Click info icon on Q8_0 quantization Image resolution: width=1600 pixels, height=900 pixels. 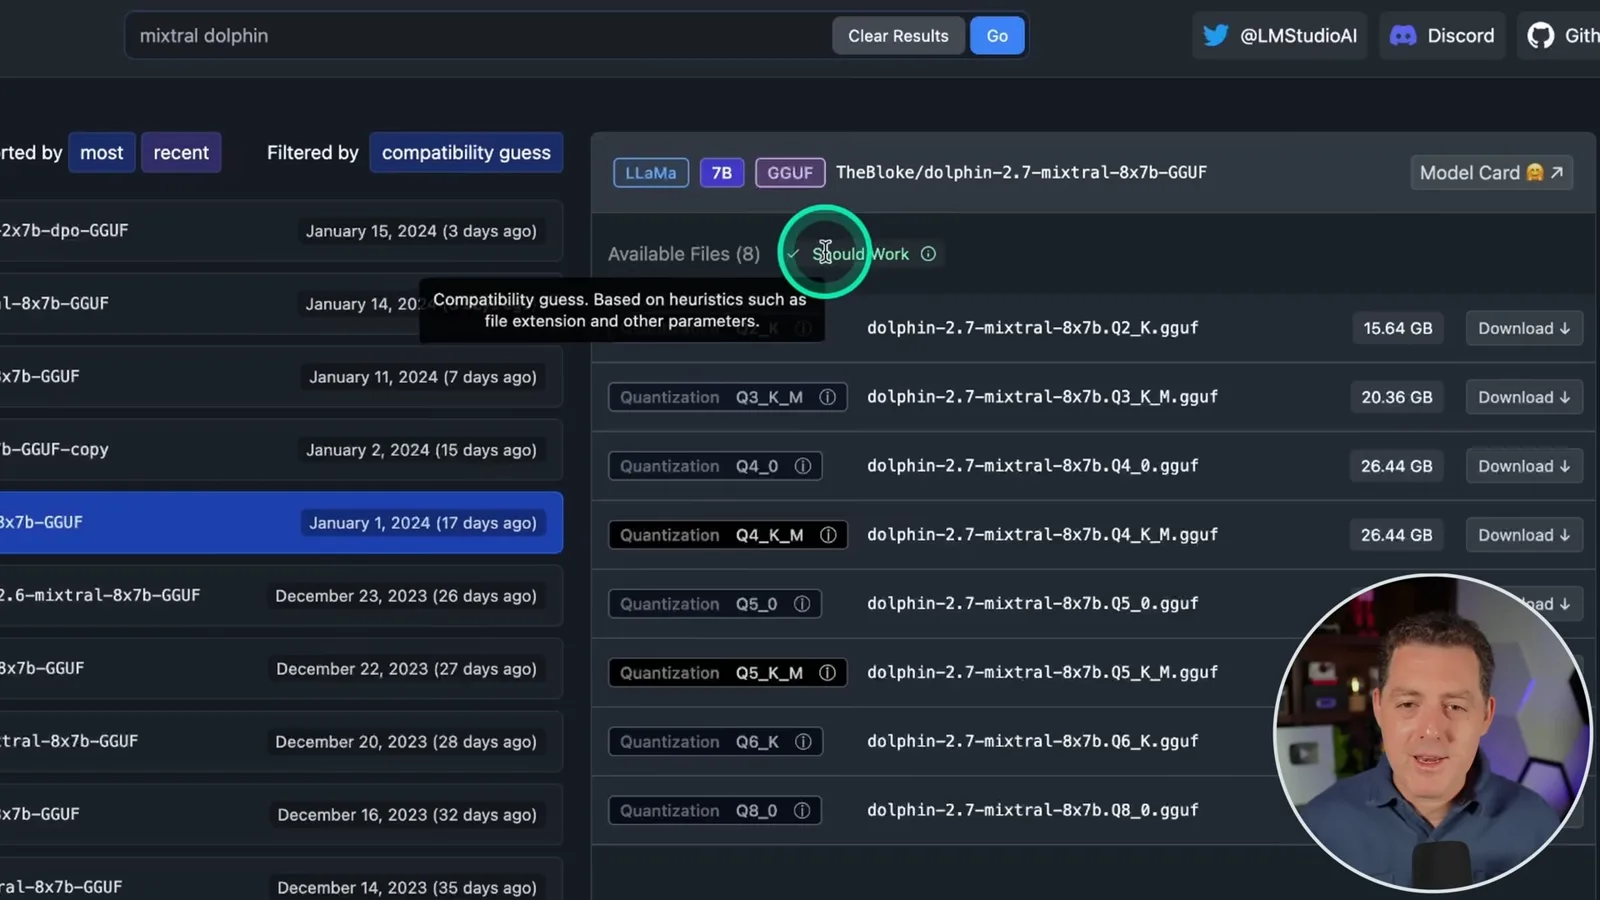tap(802, 811)
